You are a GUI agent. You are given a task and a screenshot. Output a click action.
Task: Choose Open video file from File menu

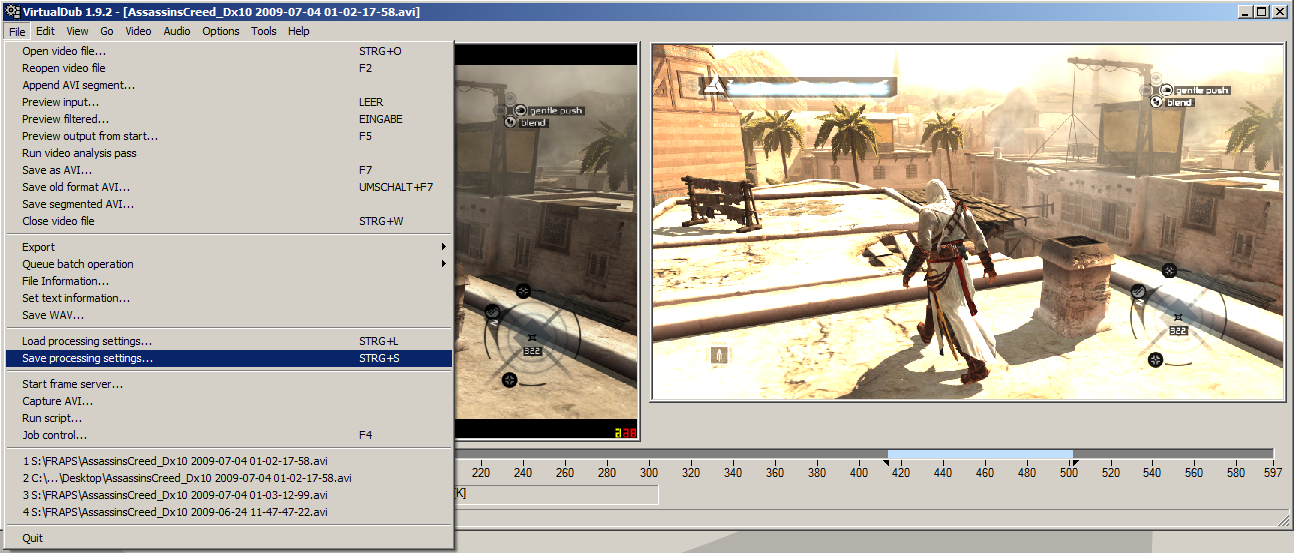64,51
